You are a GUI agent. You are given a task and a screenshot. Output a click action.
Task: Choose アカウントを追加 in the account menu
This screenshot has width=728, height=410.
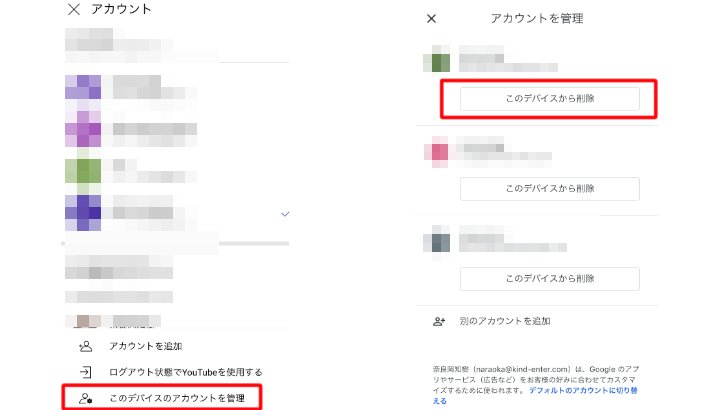146,346
